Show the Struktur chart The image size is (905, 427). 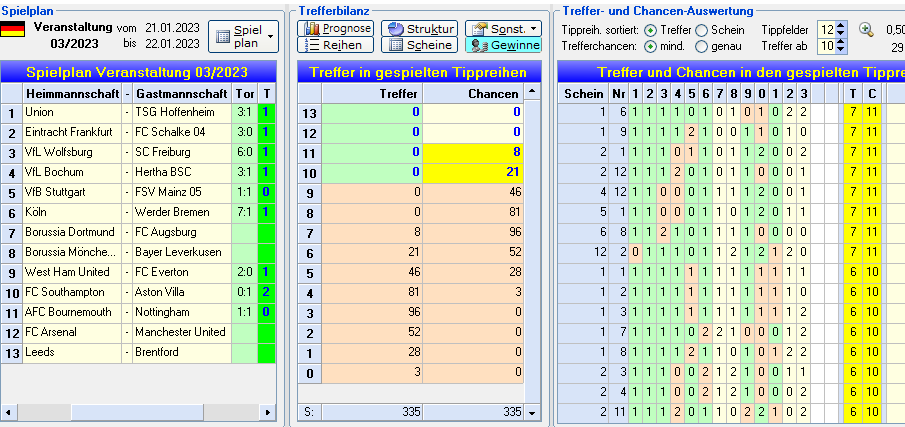[419, 28]
